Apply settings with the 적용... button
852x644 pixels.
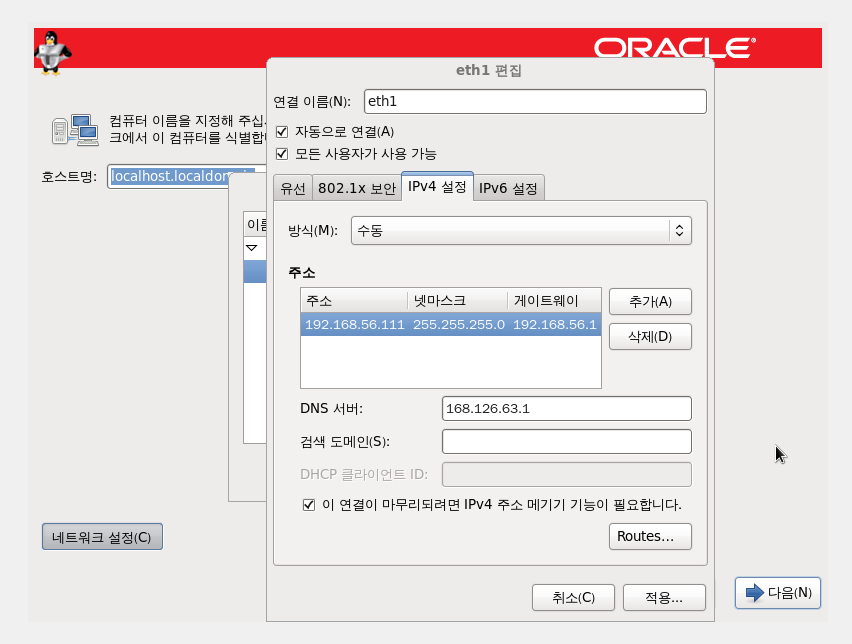(664, 598)
